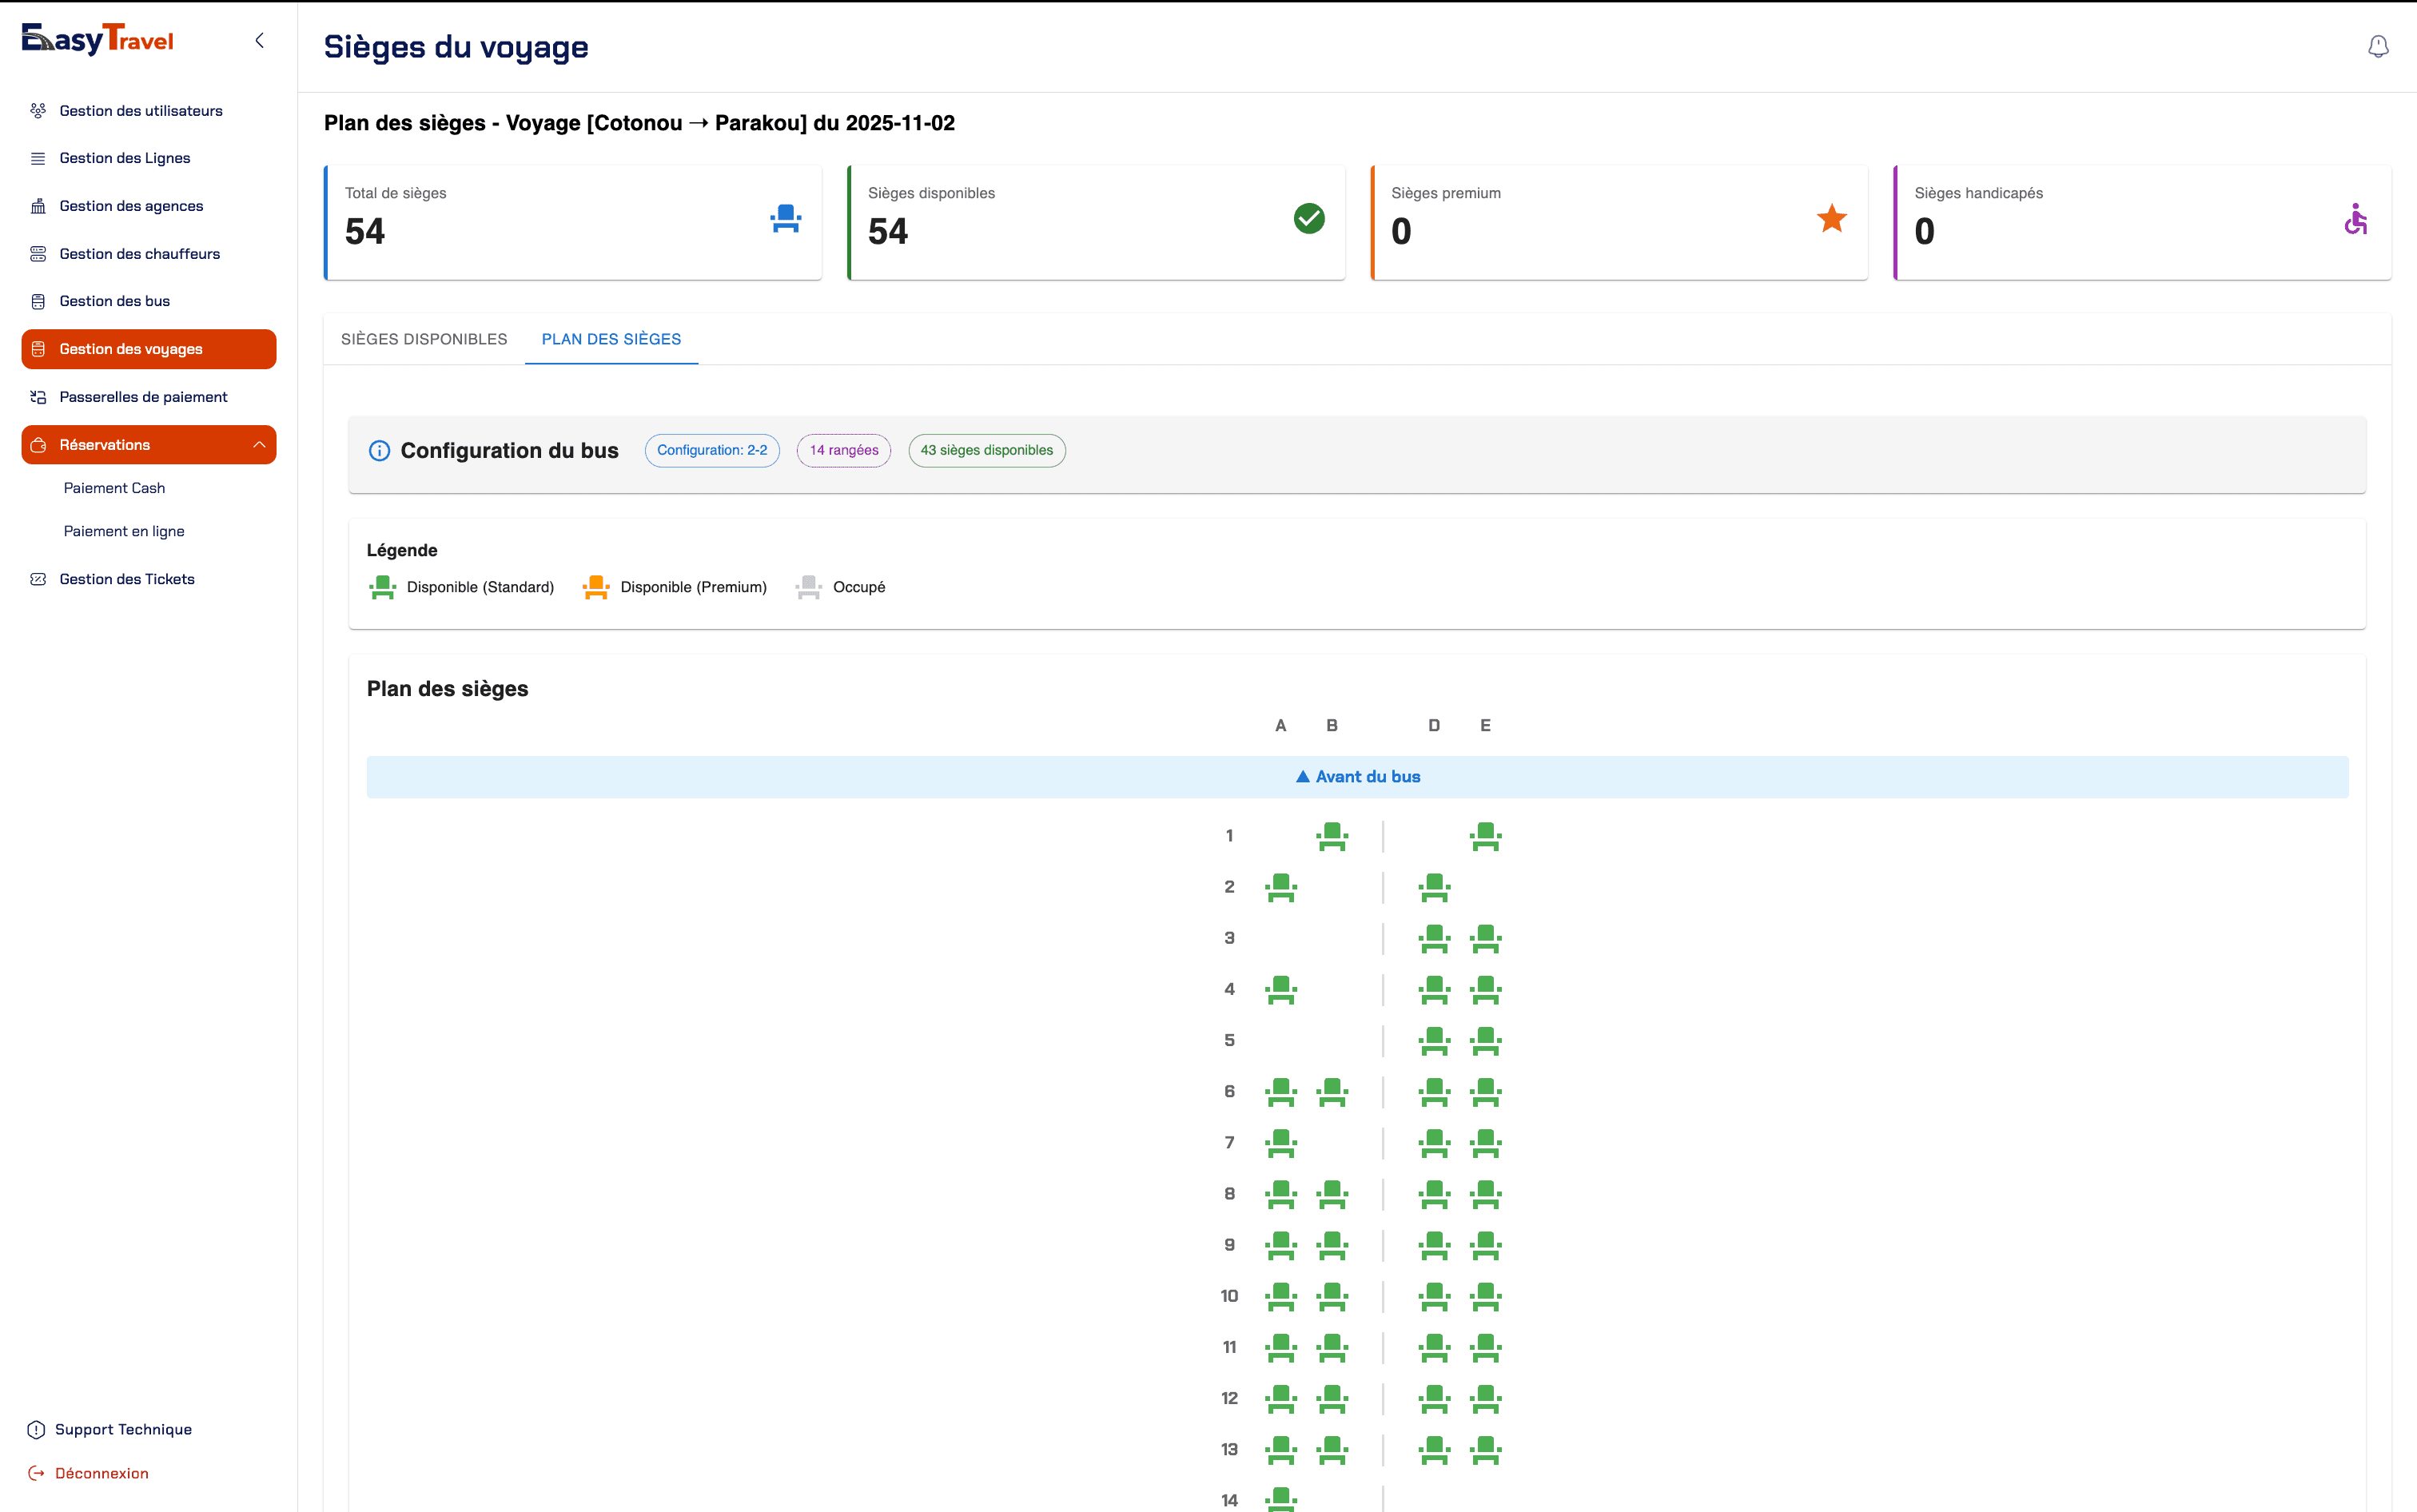Screen dimensions: 2417x1512
Task: Select seat D in row 3
Action: pos(1435,938)
